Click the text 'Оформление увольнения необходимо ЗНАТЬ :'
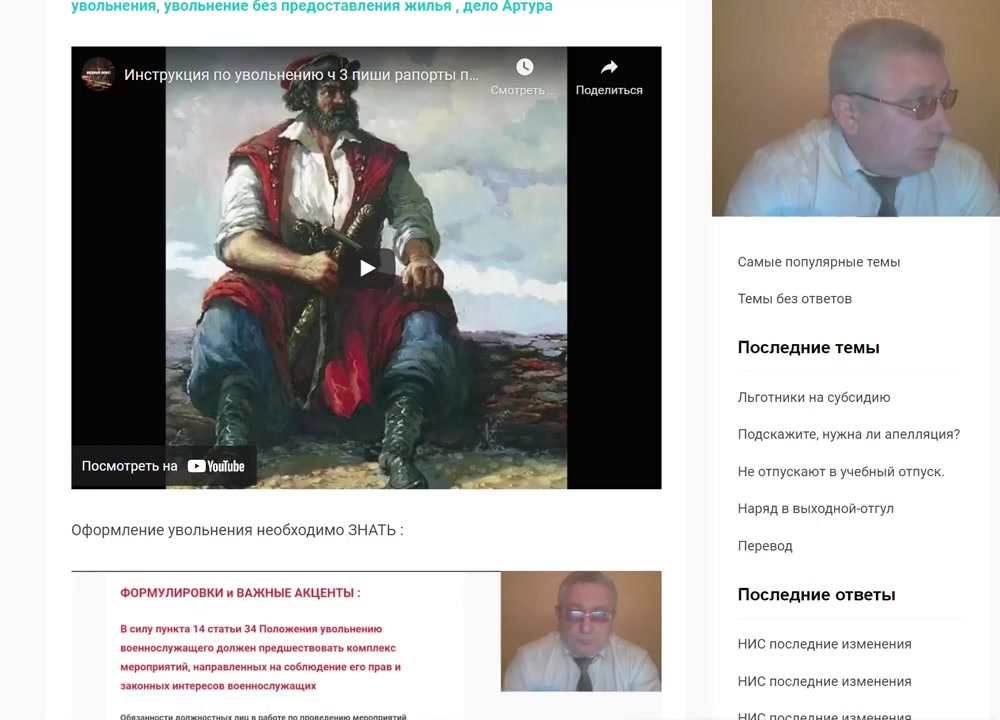Viewport: 1000px width, 720px height. 237,530
